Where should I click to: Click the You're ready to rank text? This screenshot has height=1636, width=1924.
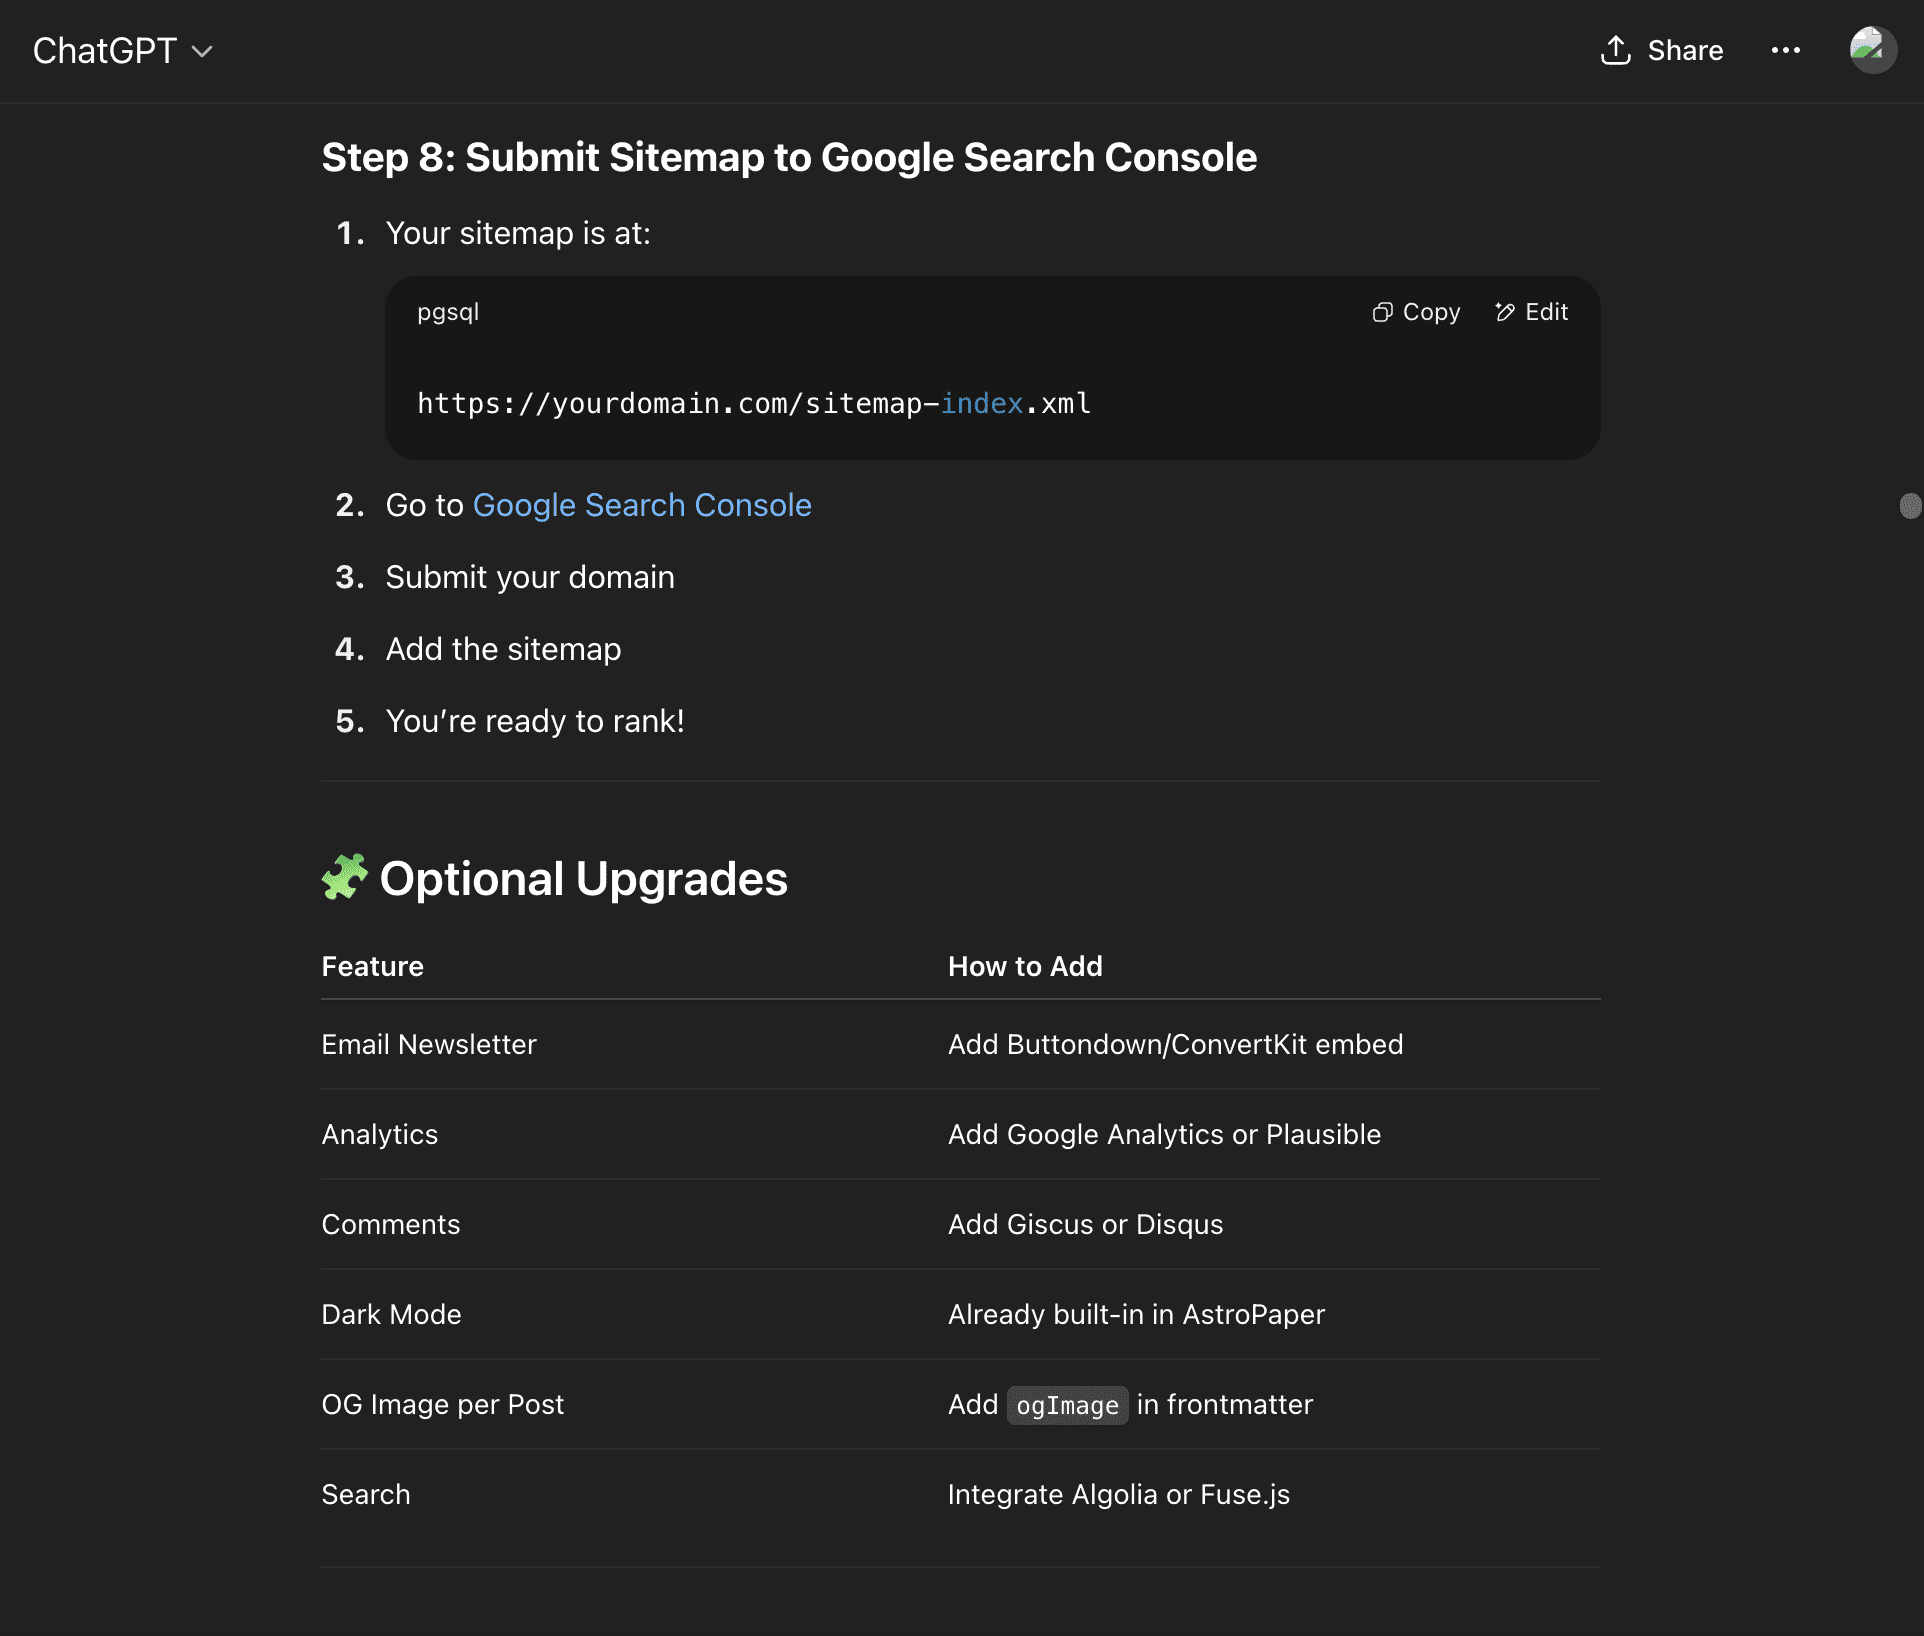click(535, 721)
